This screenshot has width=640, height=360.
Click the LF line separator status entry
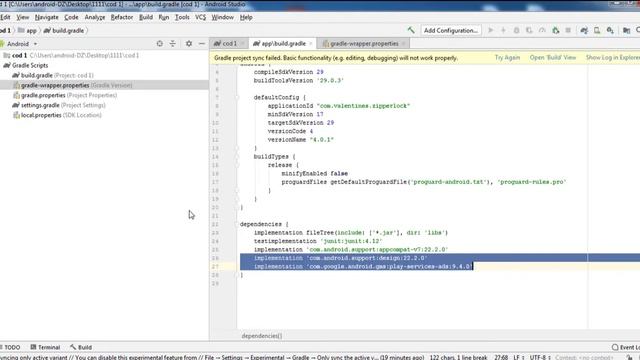point(518,357)
